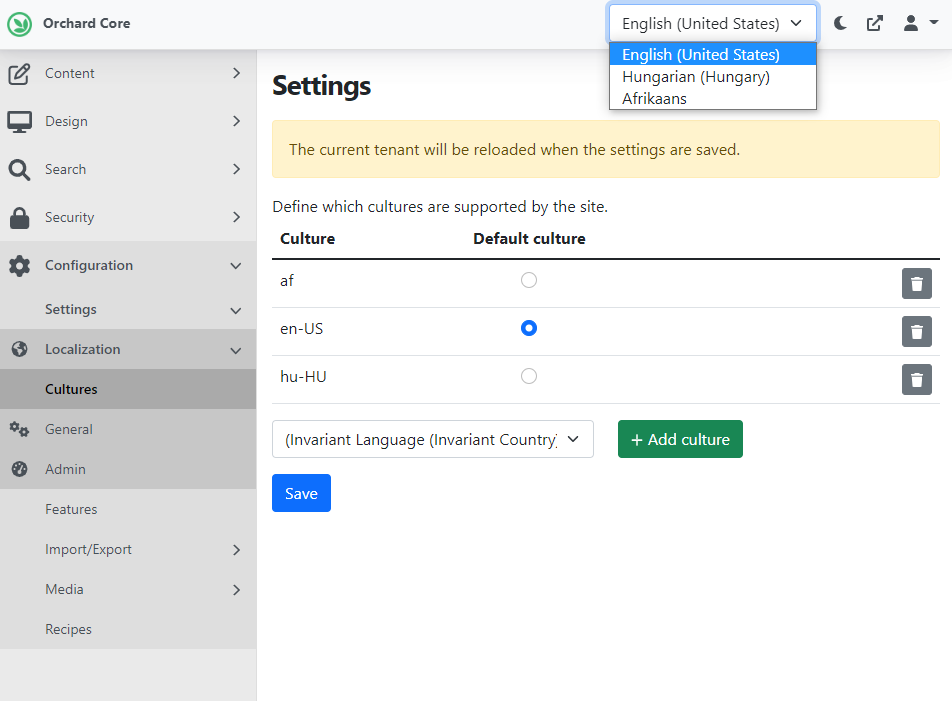
Task: Expand the Media menu chevron
Action: pyautogui.click(x=237, y=590)
